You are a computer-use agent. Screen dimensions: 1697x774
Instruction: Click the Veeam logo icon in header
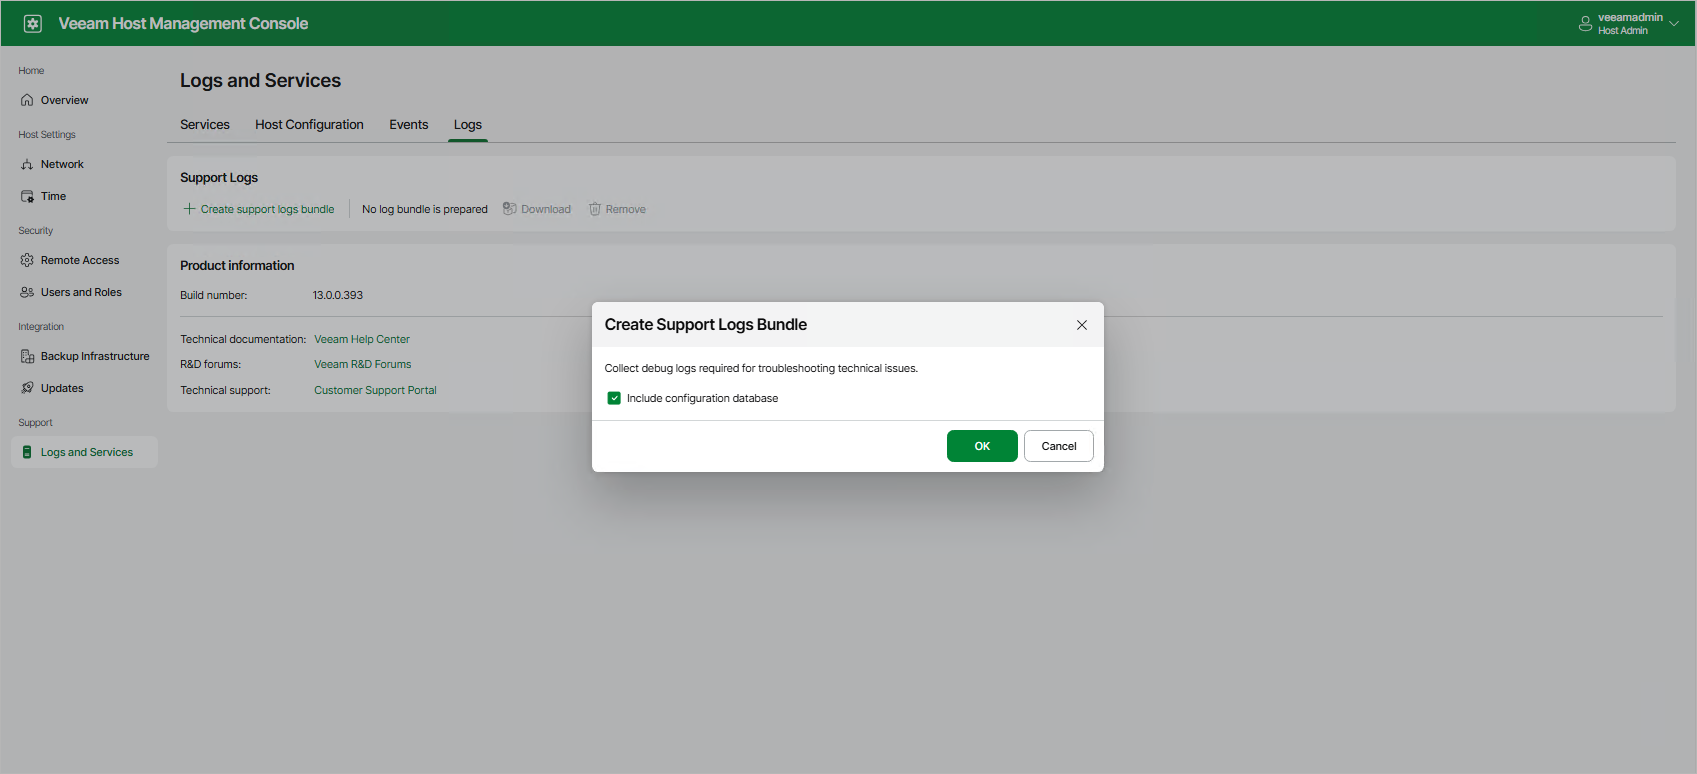tap(33, 23)
